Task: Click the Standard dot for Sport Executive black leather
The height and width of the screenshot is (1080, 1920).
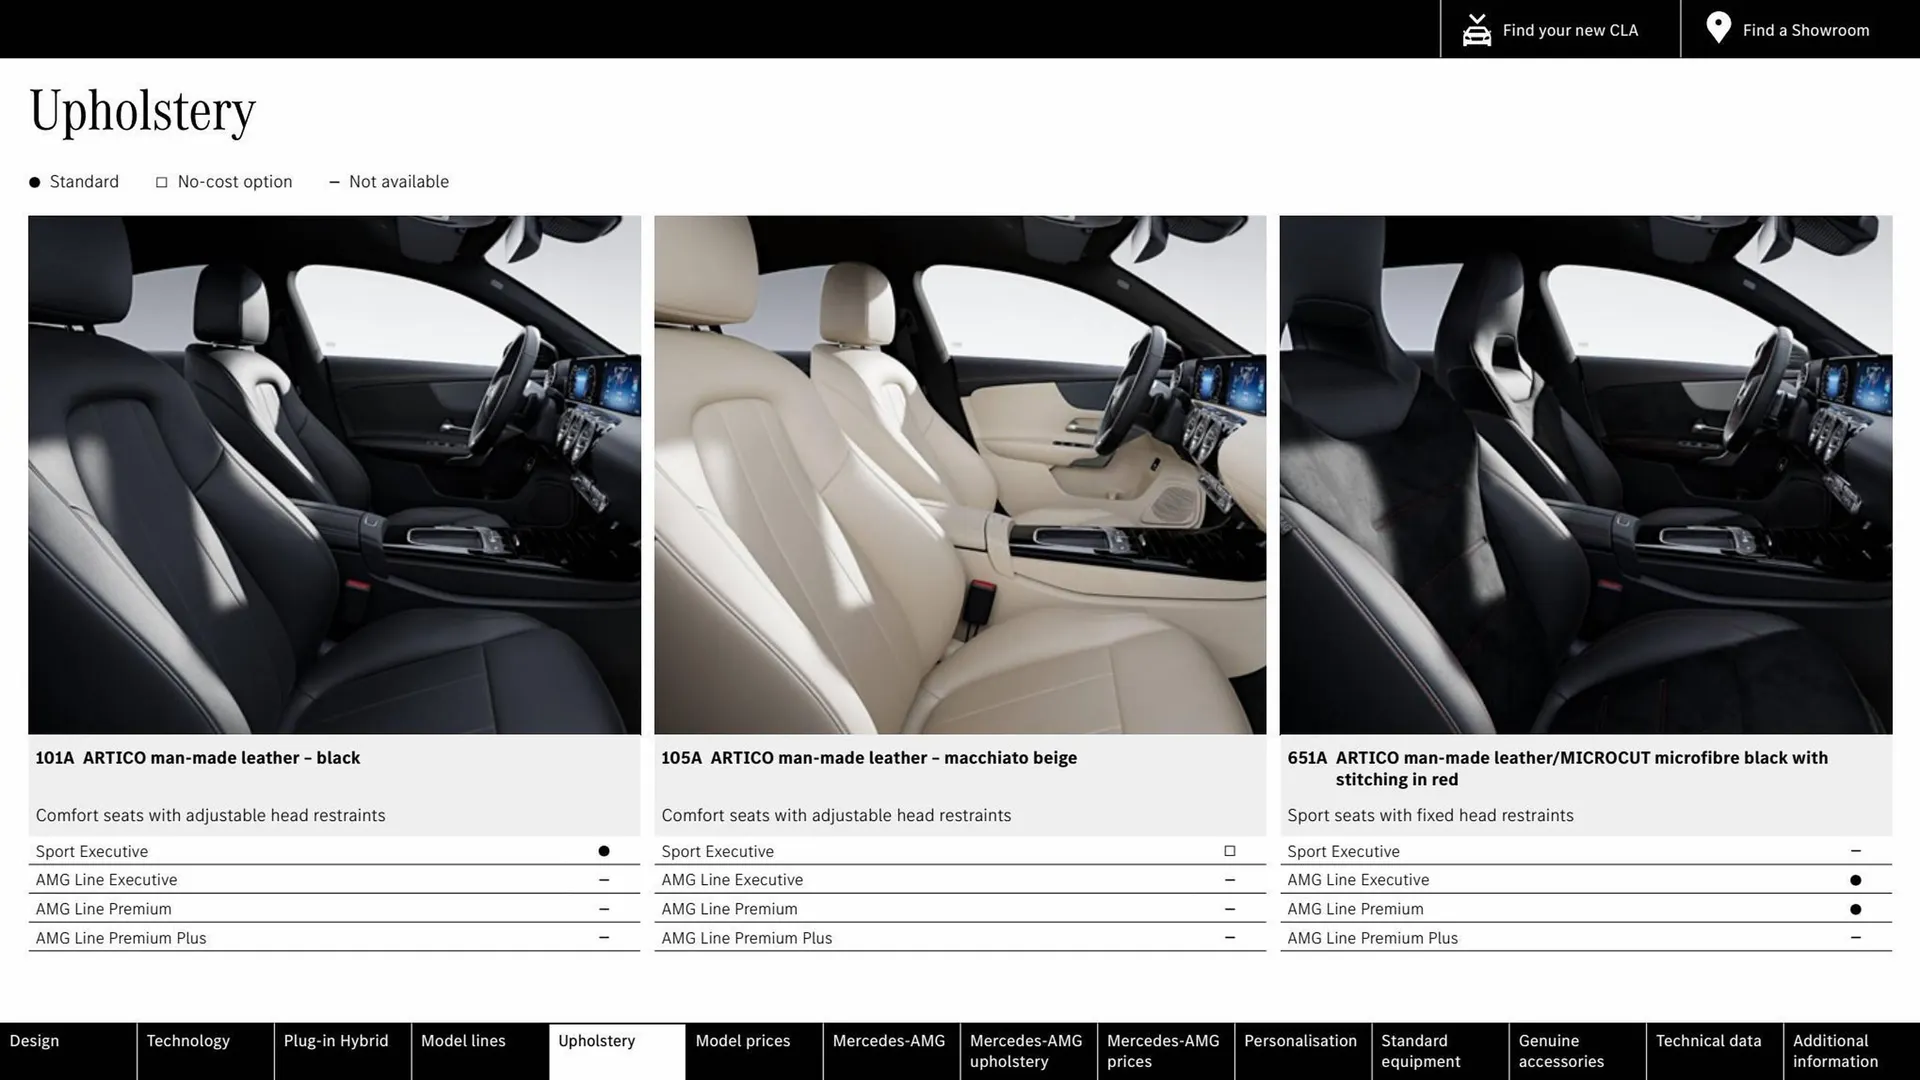Action: [x=603, y=850]
